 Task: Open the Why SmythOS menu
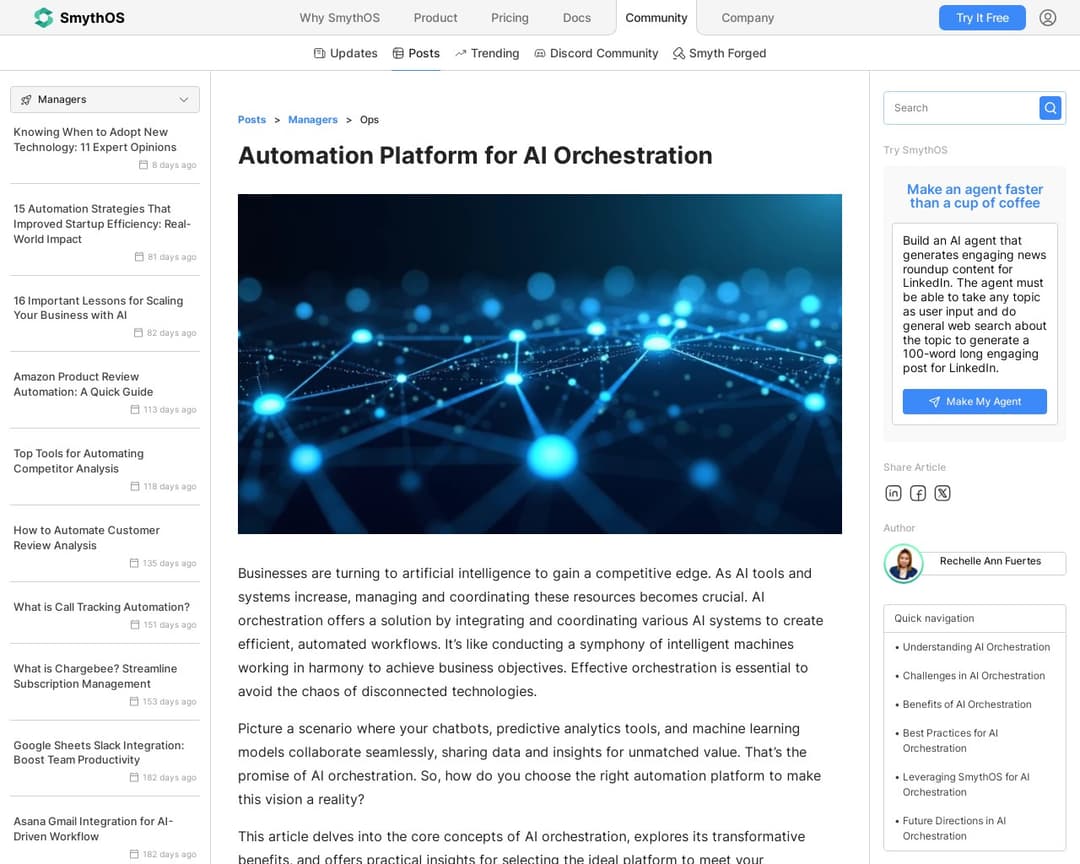(339, 18)
